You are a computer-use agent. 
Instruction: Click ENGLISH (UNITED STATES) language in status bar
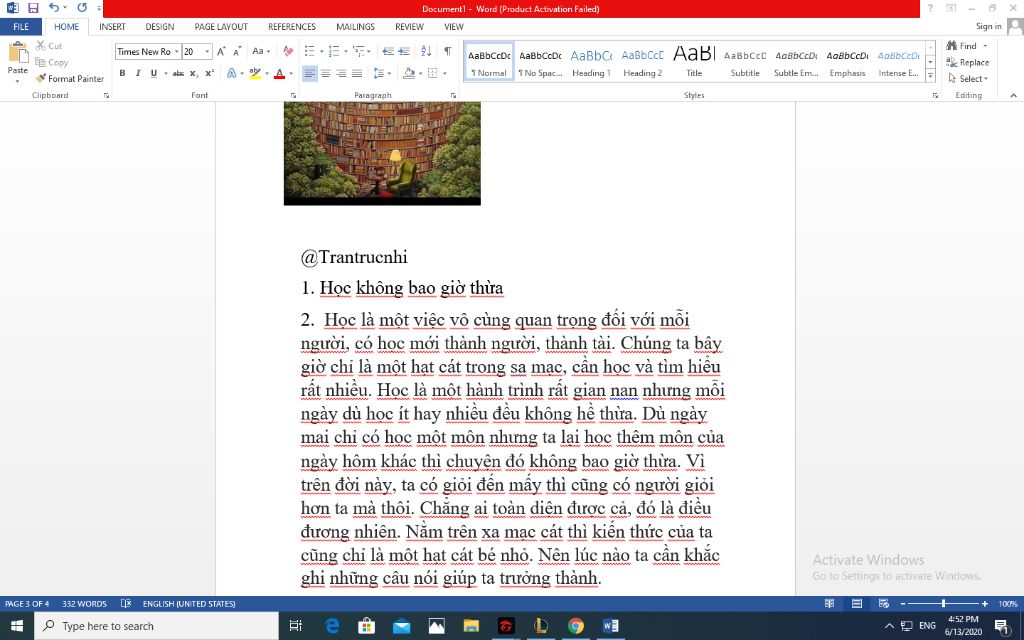[189, 603]
